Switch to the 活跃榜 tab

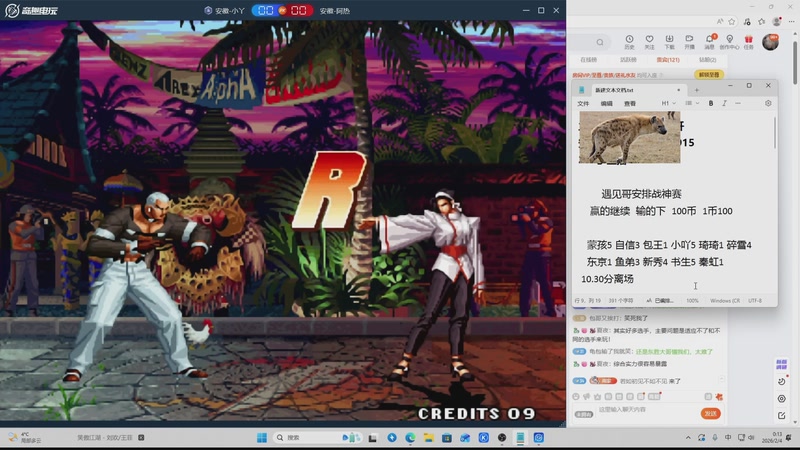[628, 60]
